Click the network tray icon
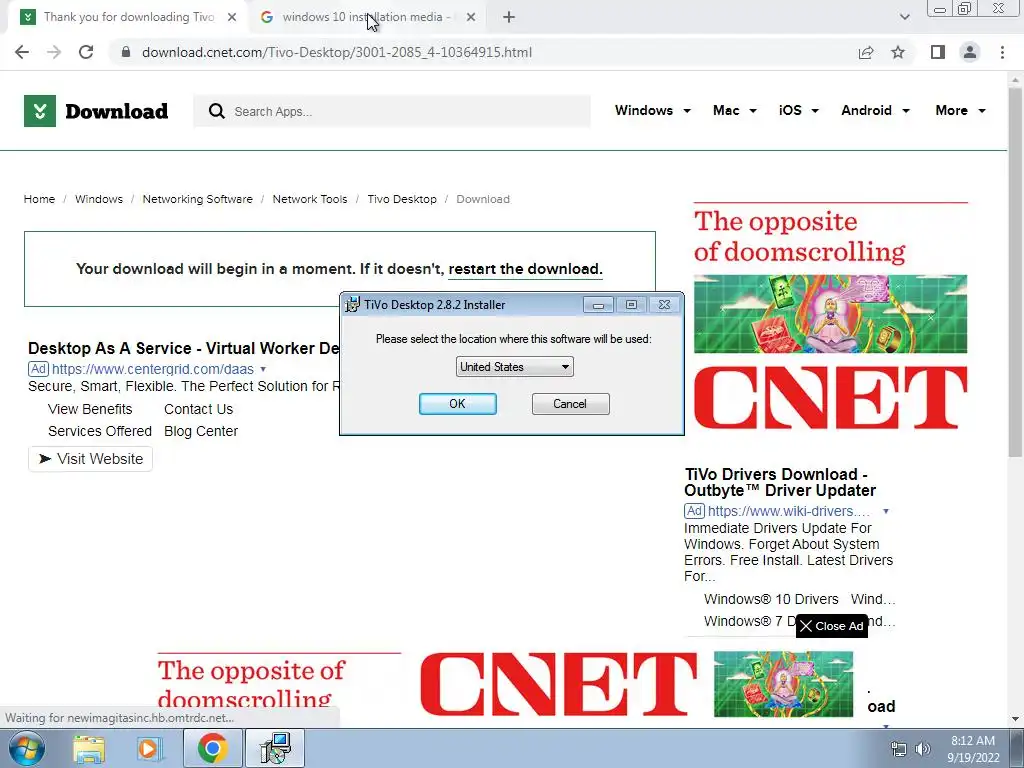This screenshot has height=768, width=1024. (899, 749)
